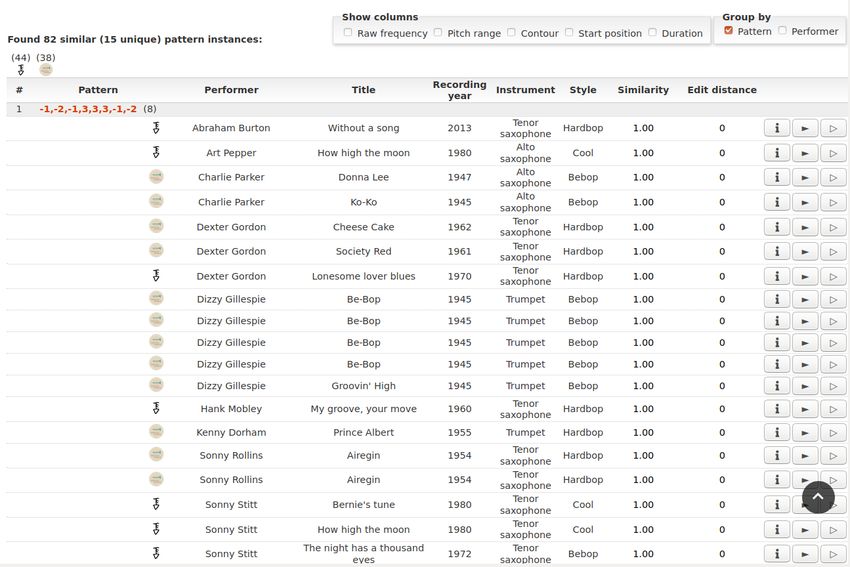Image resolution: width=850 pixels, height=567 pixels.
Task: Click the database icon under (44)
Action: (21, 70)
